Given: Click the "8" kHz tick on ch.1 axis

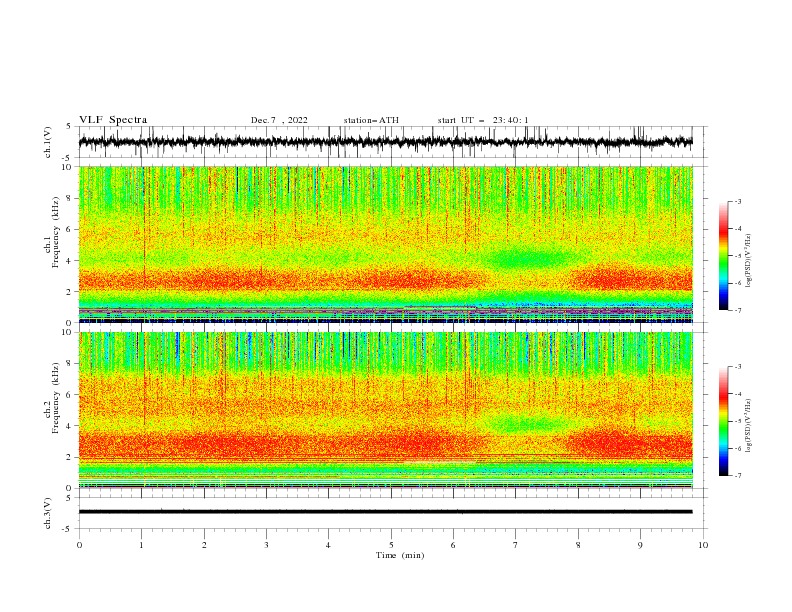Looking at the screenshot, I should tap(70, 198).
